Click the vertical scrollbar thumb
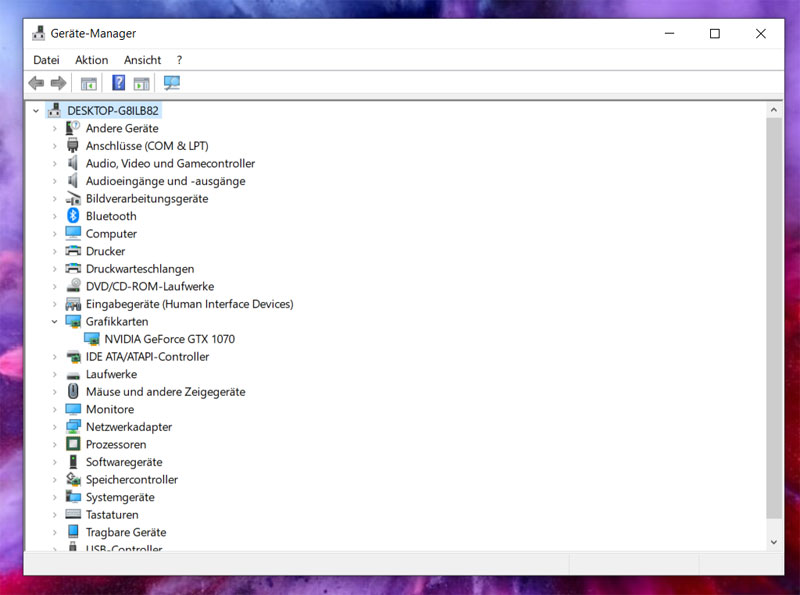The height and width of the screenshot is (595, 800). [x=774, y=318]
